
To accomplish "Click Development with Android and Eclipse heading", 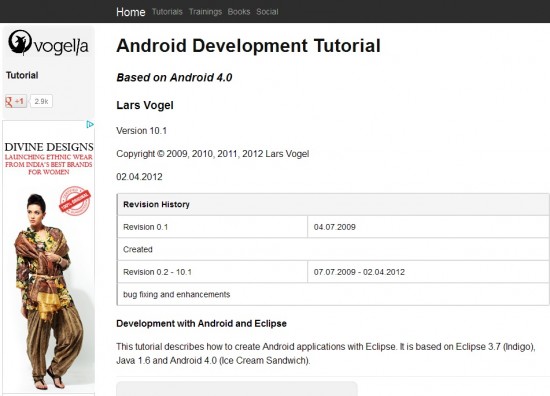I will click(201, 323).
